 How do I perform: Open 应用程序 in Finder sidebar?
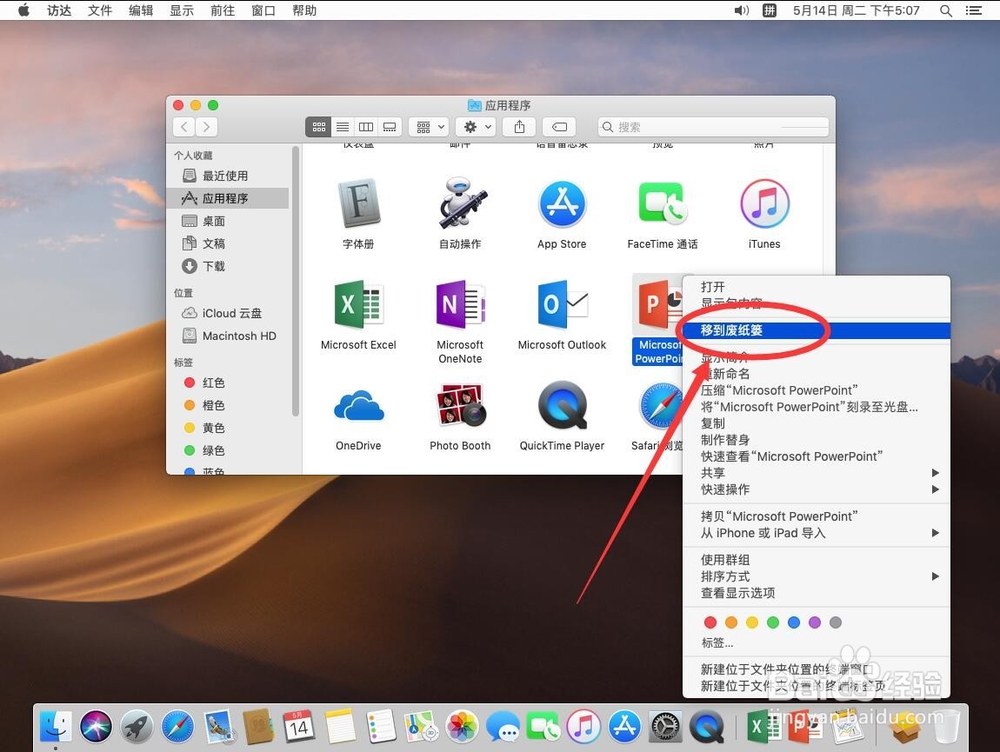[228, 198]
